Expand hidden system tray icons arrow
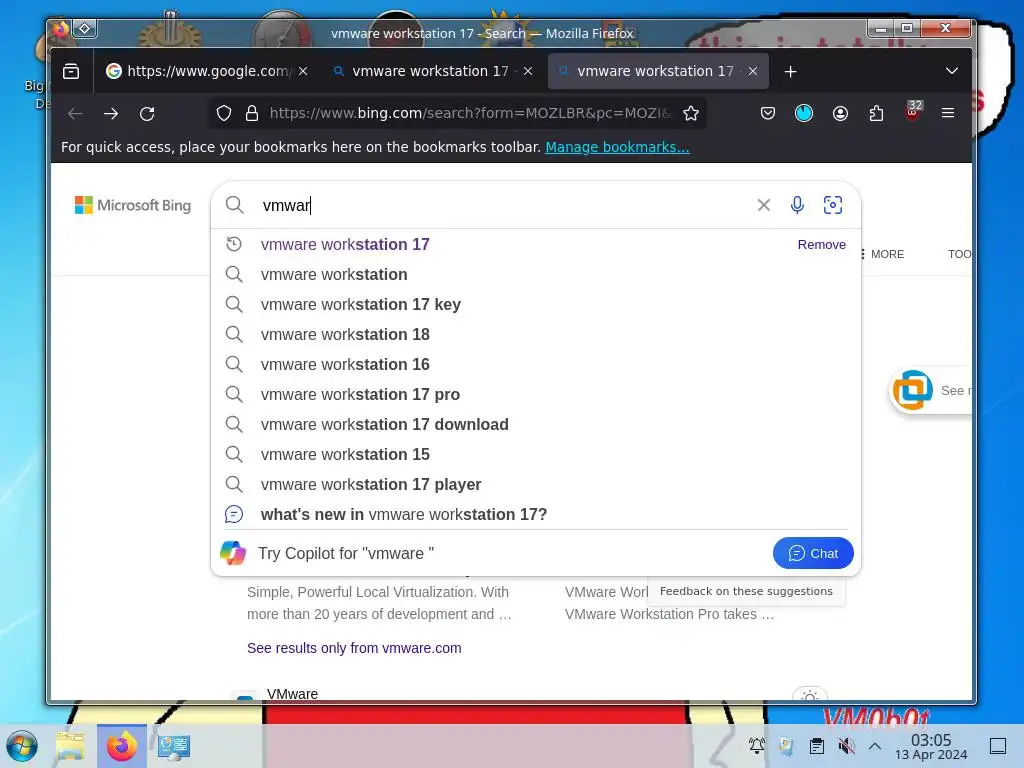Image resolution: width=1024 pixels, height=768 pixels. point(875,746)
